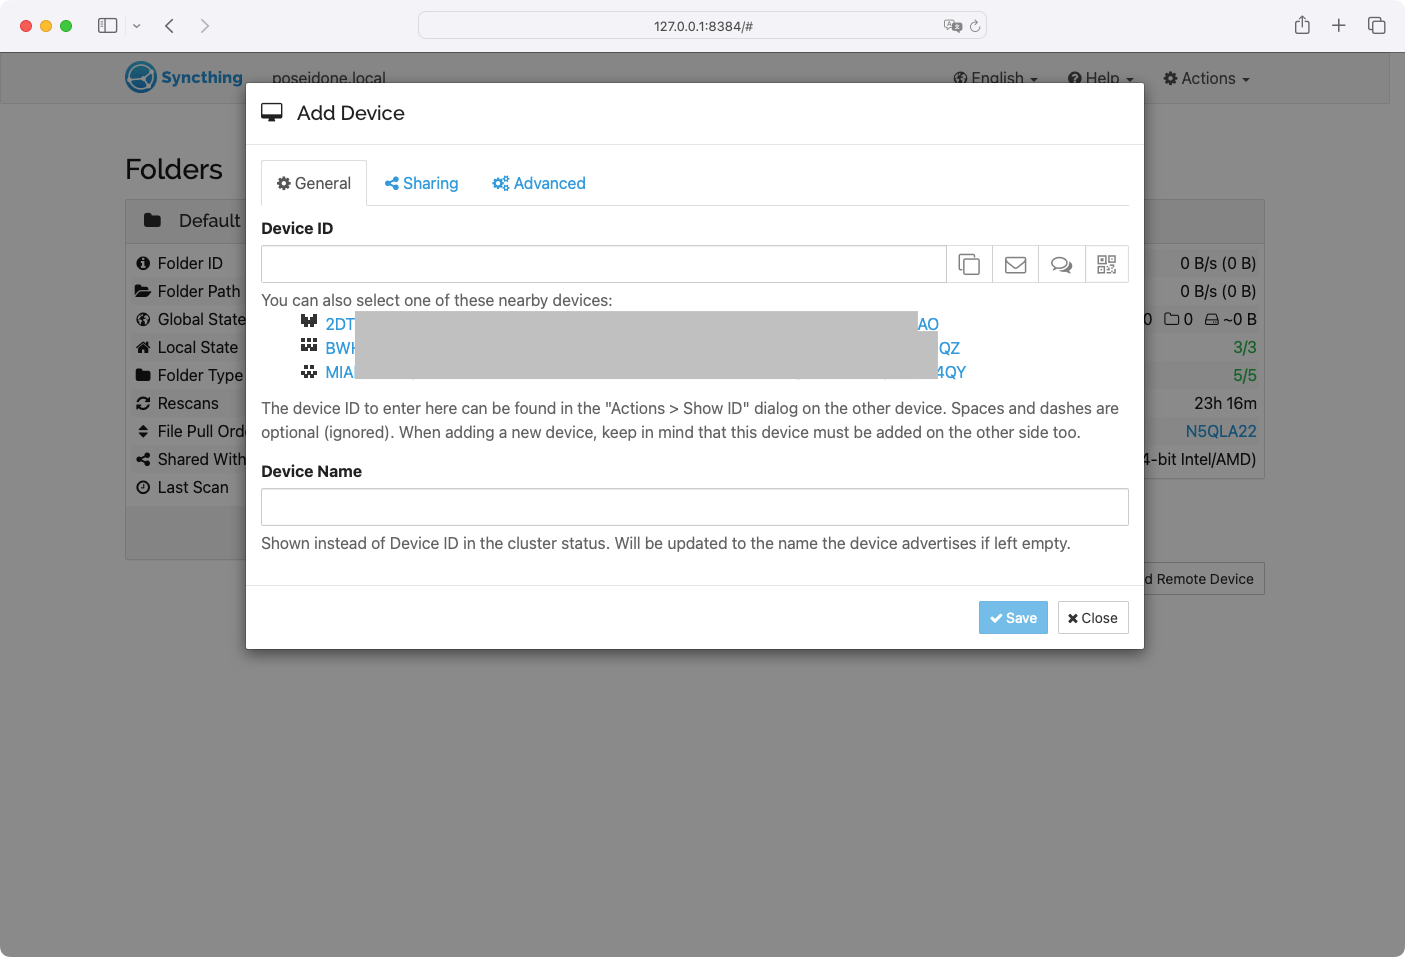Choose the nearby device starting with BWH
This screenshot has width=1405, height=957.
point(339,348)
